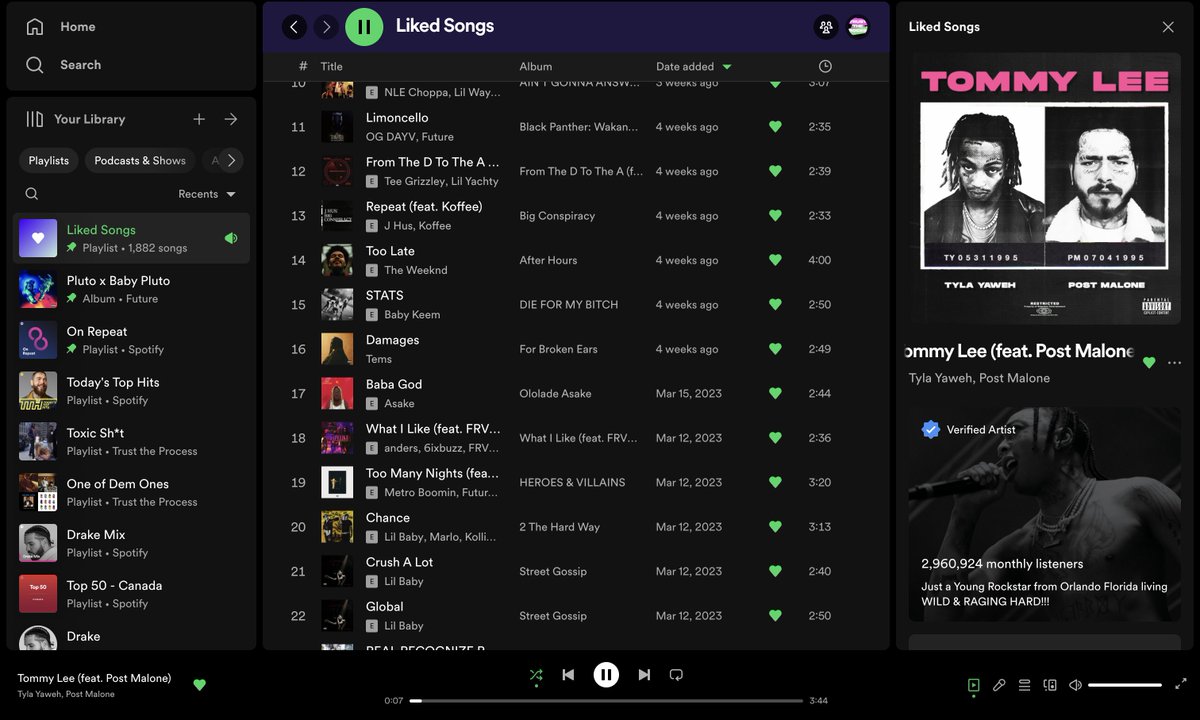Viewport: 1200px width, 720px height.
Task: Seek within the song progress bar
Action: pos(606,701)
